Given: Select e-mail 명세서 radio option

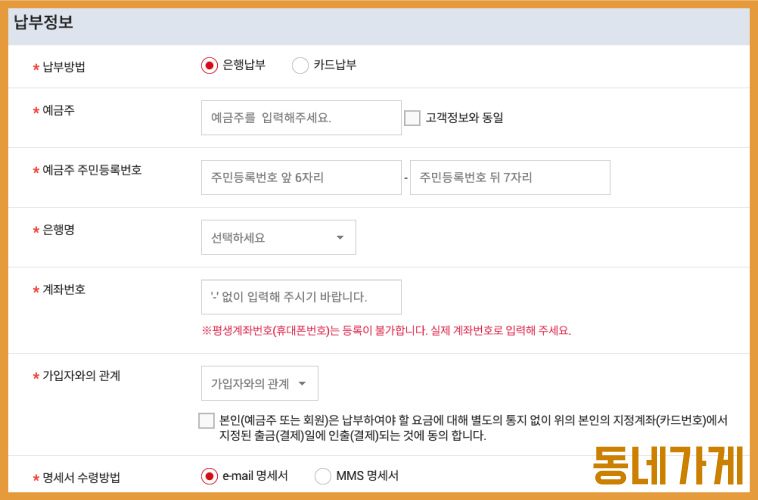Looking at the screenshot, I should pos(209,476).
